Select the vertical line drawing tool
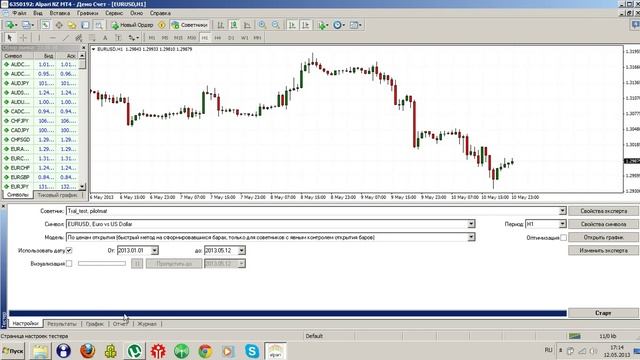 pyautogui.click(x=39, y=38)
